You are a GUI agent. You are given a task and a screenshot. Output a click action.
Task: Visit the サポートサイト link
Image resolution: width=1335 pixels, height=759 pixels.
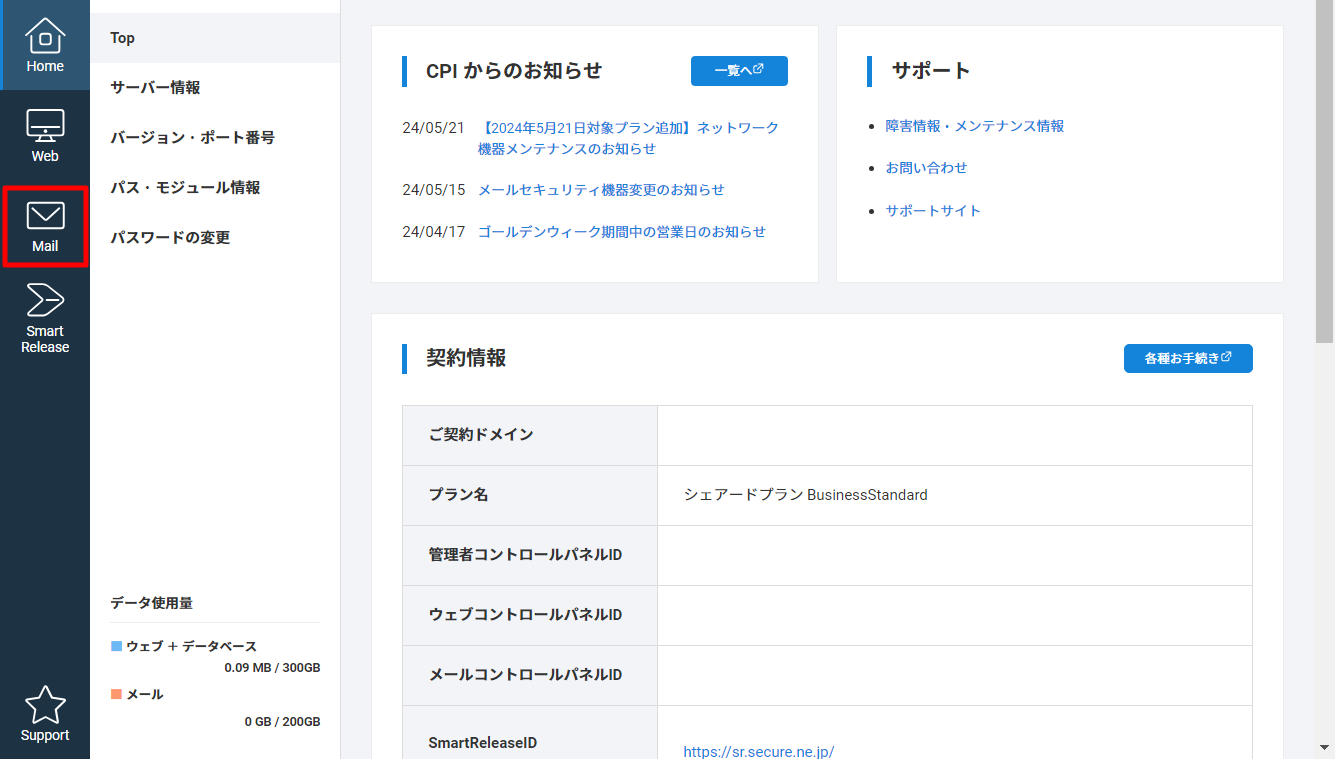[x=933, y=211]
